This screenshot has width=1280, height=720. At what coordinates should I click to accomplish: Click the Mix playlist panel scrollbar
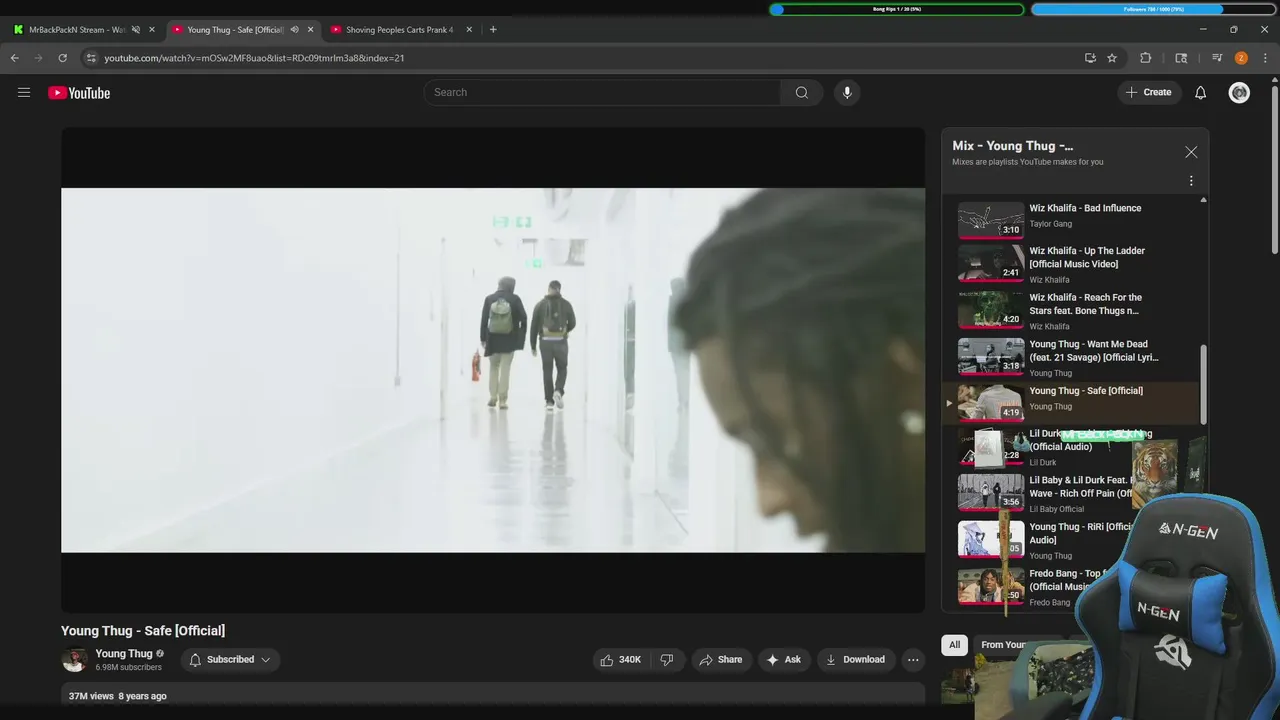click(1203, 385)
